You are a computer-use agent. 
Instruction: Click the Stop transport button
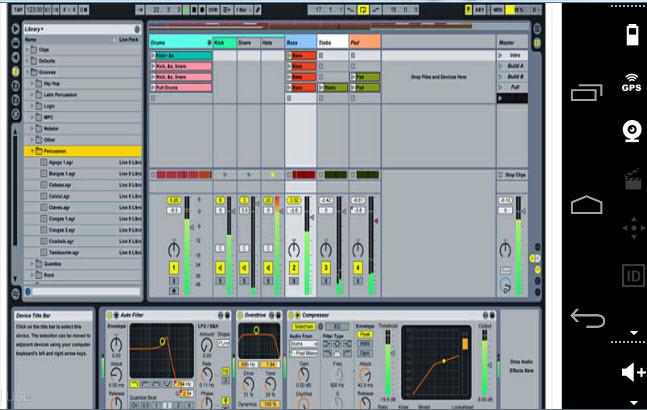tap(194, 9)
